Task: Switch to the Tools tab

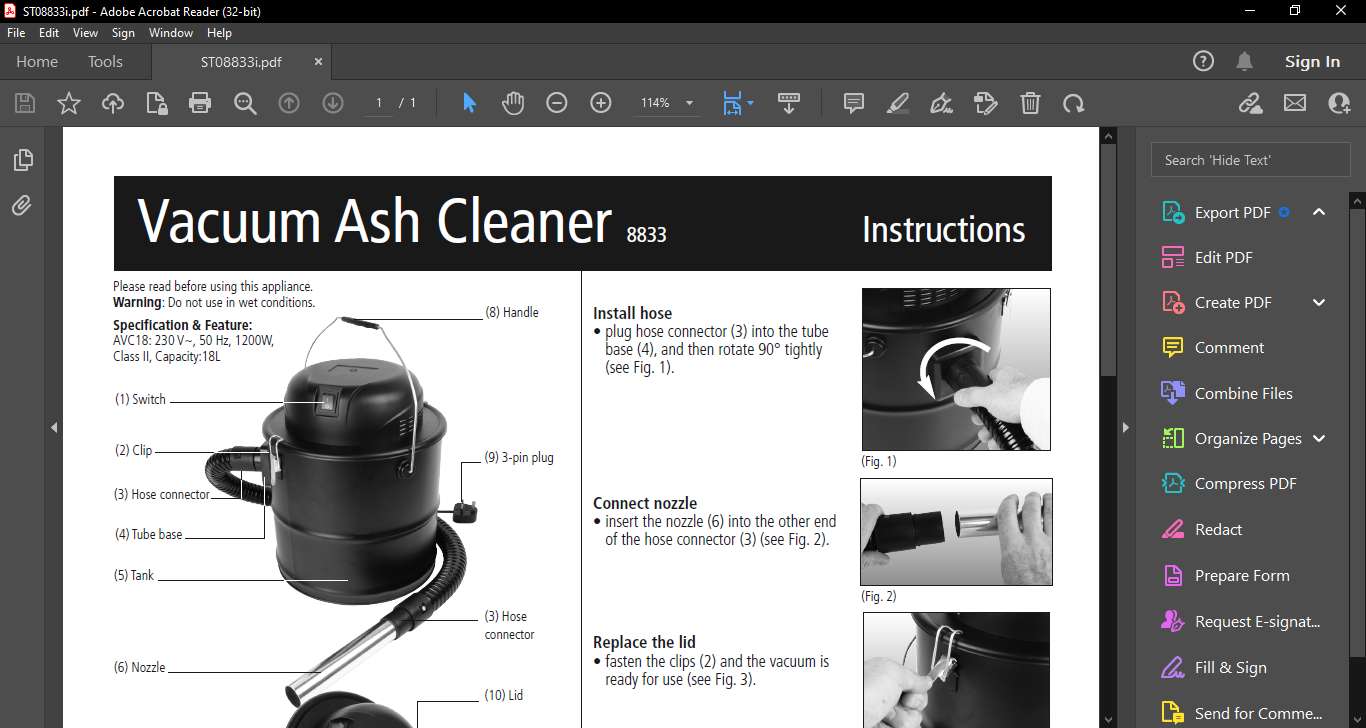Action: (105, 62)
